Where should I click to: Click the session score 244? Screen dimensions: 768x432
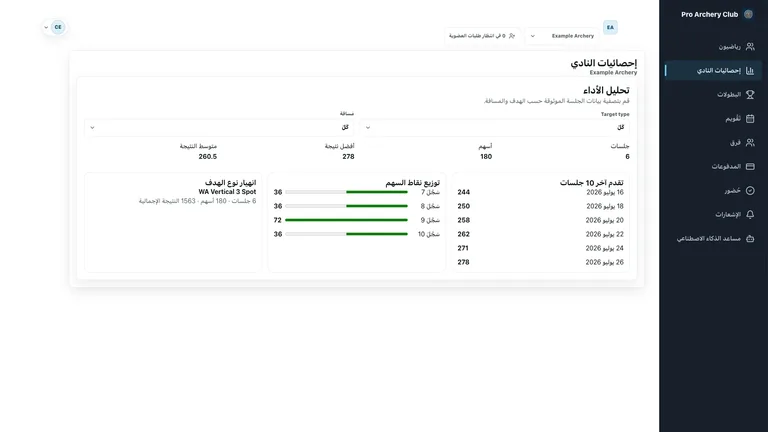point(463,192)
